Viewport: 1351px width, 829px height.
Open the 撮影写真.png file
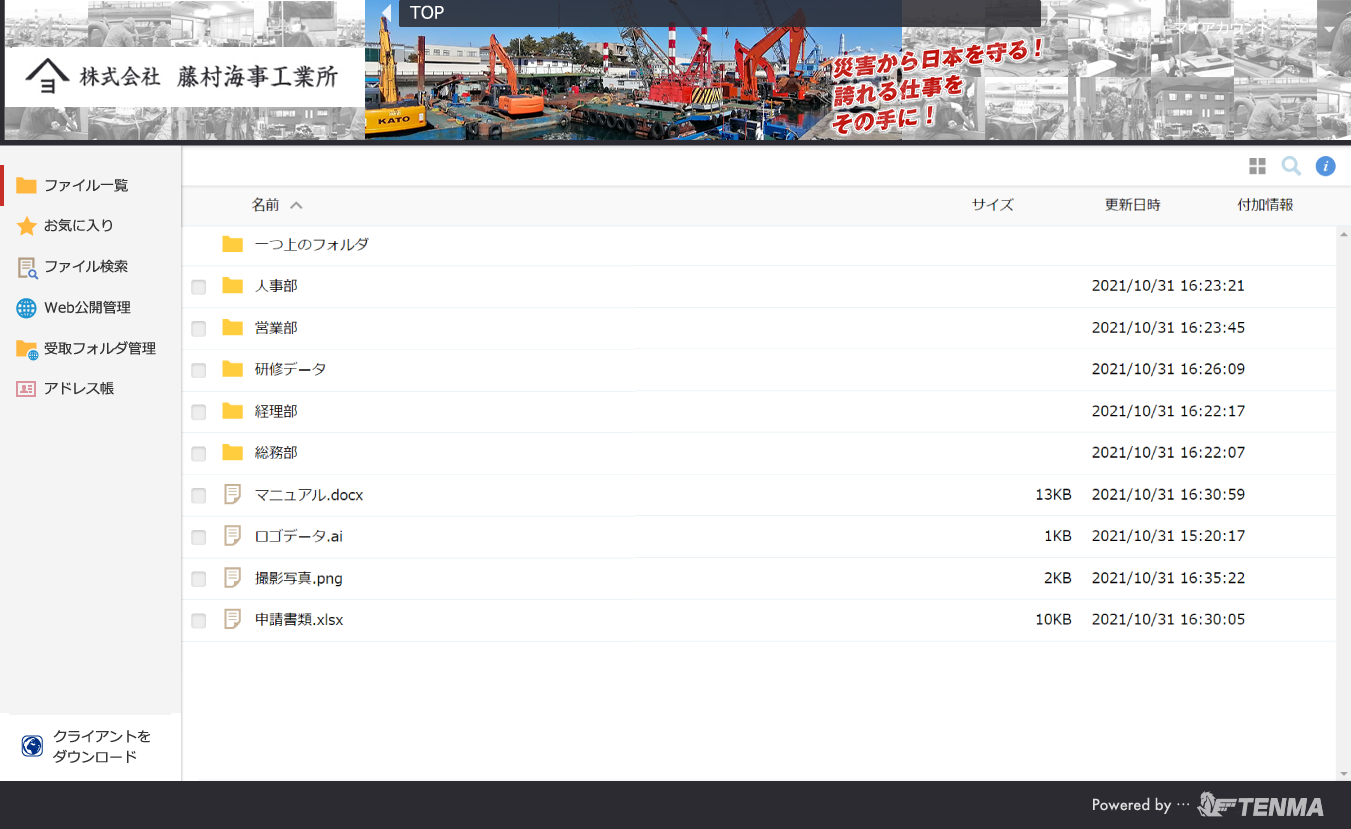tap(298, 578)
